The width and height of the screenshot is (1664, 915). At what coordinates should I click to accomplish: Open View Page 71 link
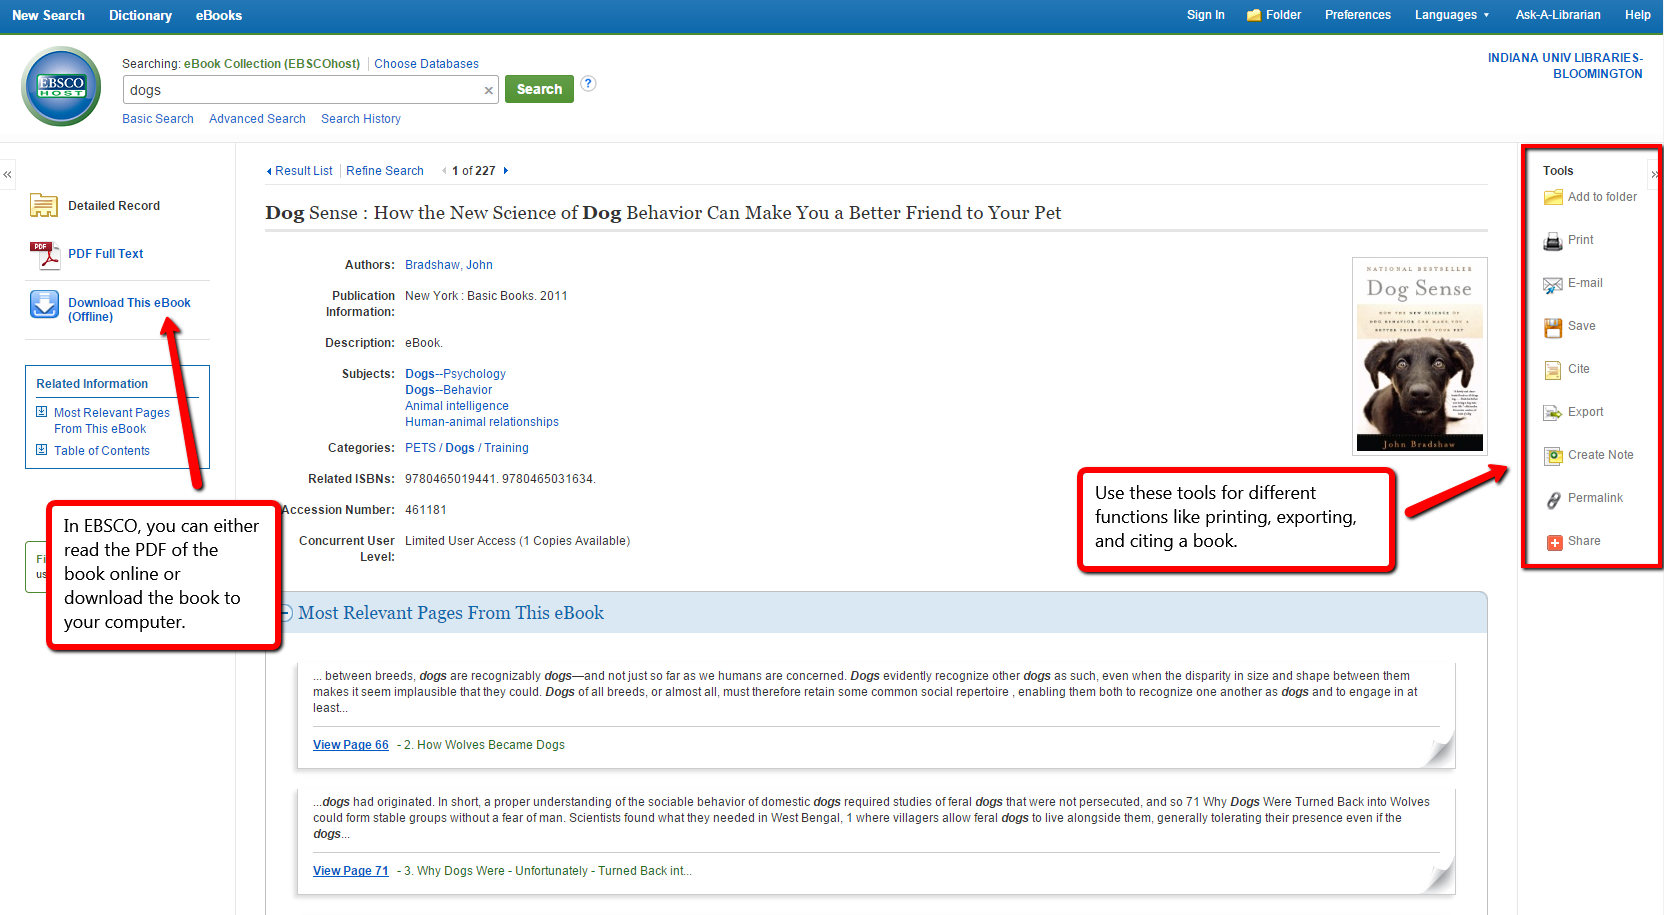[x=351, y=871]
